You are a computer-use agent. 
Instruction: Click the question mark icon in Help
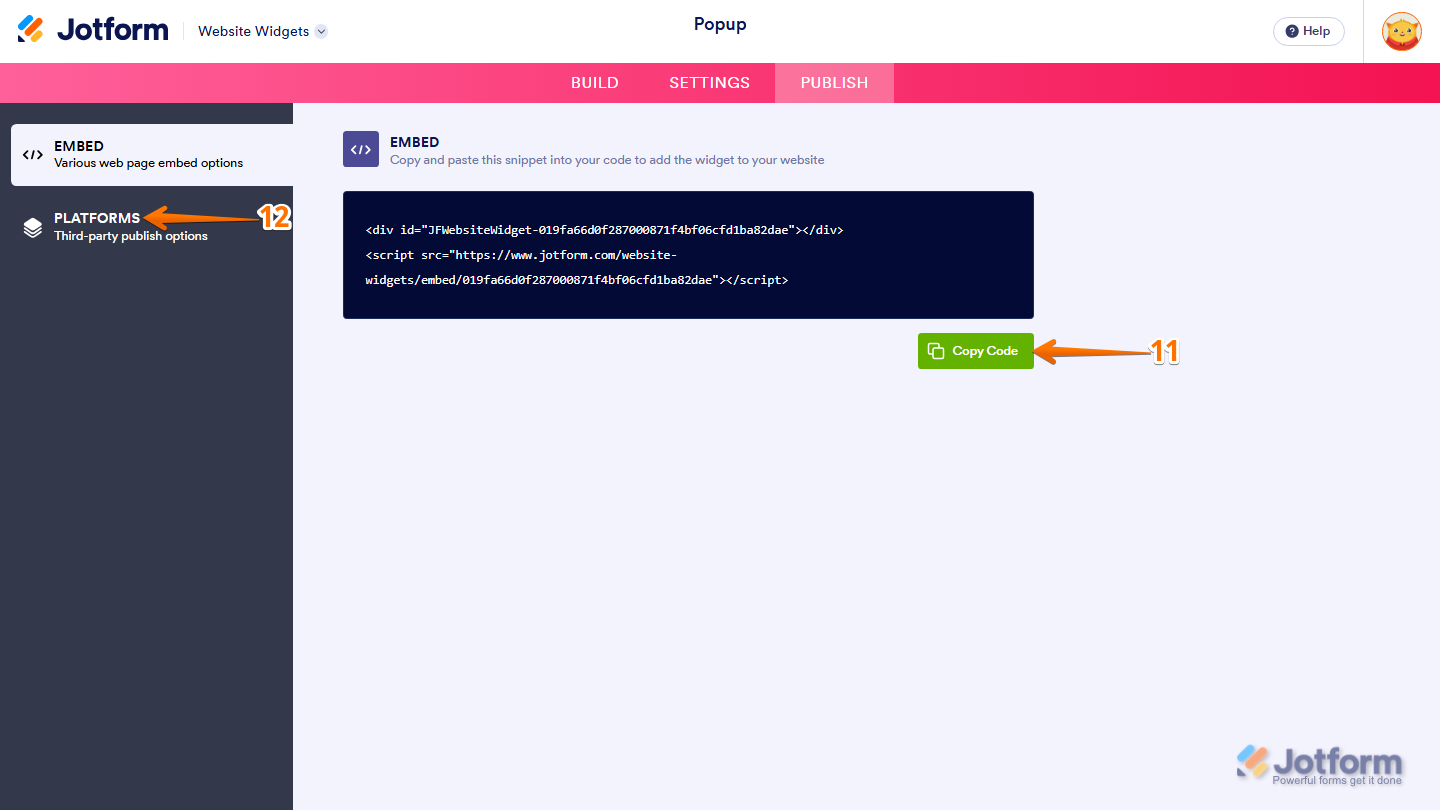(x=1292, y=31)
